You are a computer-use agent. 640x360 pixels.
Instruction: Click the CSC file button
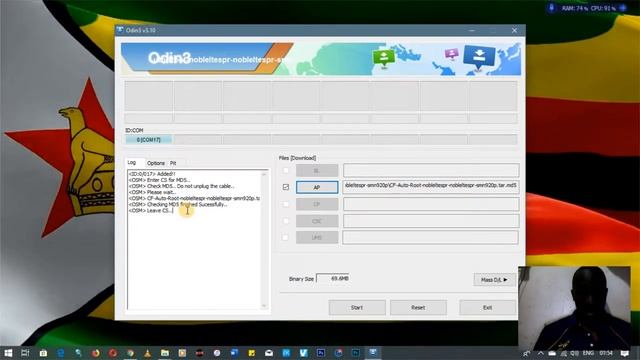tap(317, 221)
